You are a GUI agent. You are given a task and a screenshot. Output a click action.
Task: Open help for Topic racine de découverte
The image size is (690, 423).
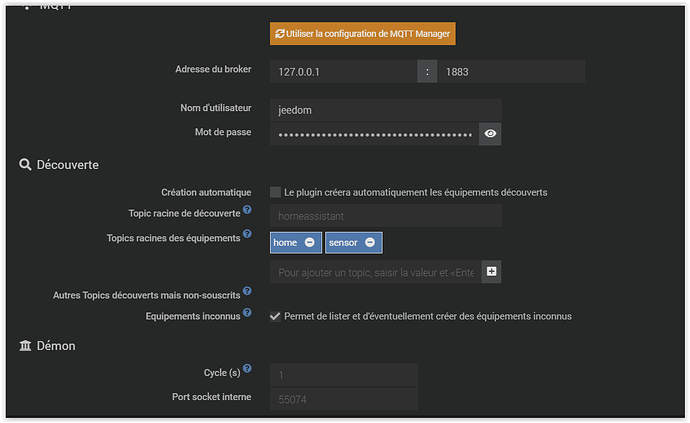point(247,210)
